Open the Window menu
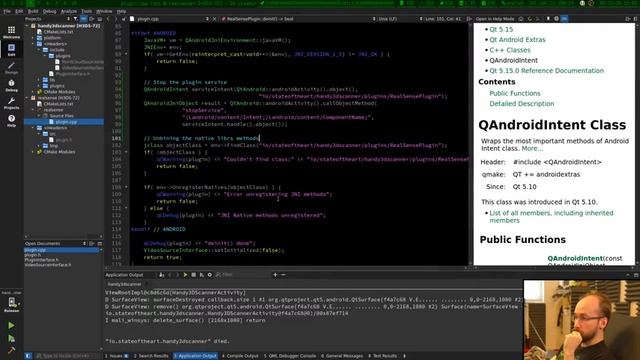 (104, 11)
